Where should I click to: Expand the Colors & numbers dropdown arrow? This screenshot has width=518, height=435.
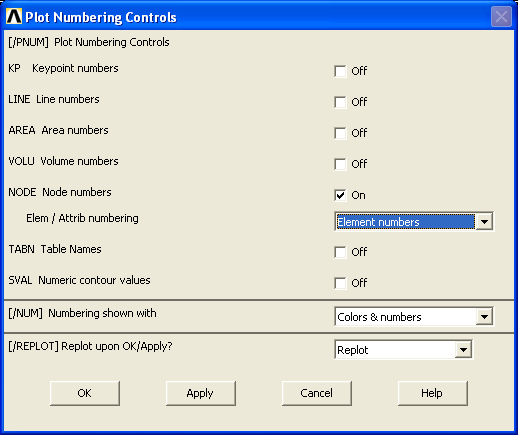[x=484, y=316]
